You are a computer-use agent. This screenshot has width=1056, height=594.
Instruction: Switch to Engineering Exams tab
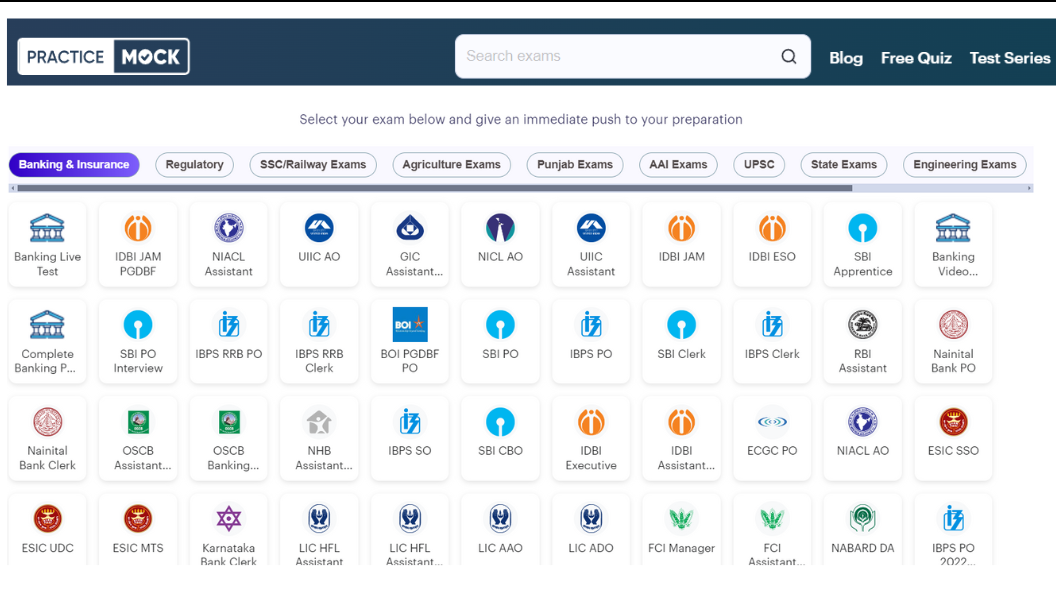[965, 164]
